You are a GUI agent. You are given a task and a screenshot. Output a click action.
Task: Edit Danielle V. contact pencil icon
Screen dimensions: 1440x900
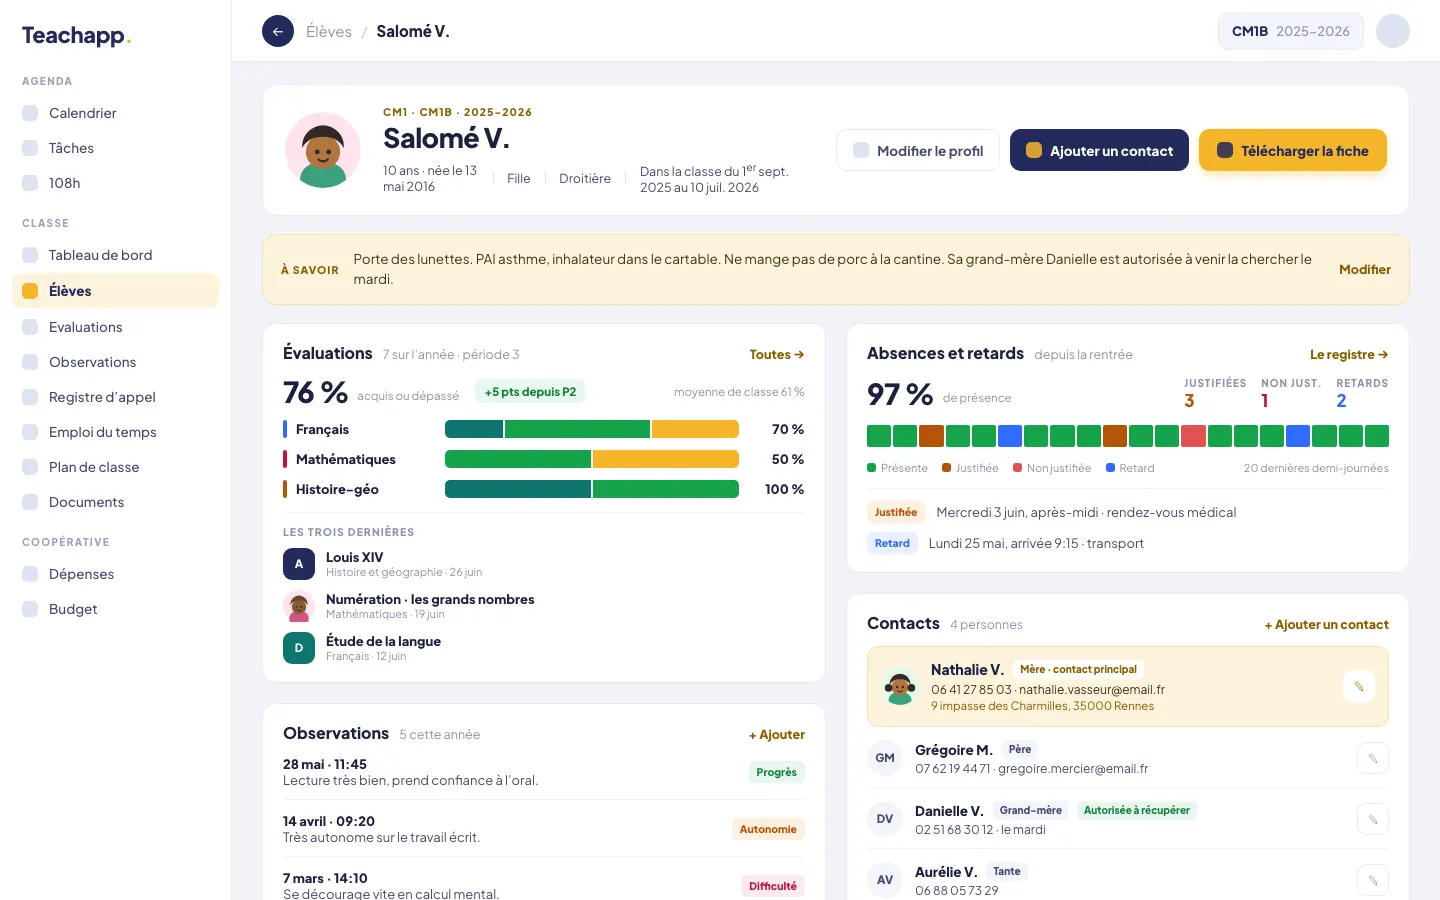[x=1373, y=819]
